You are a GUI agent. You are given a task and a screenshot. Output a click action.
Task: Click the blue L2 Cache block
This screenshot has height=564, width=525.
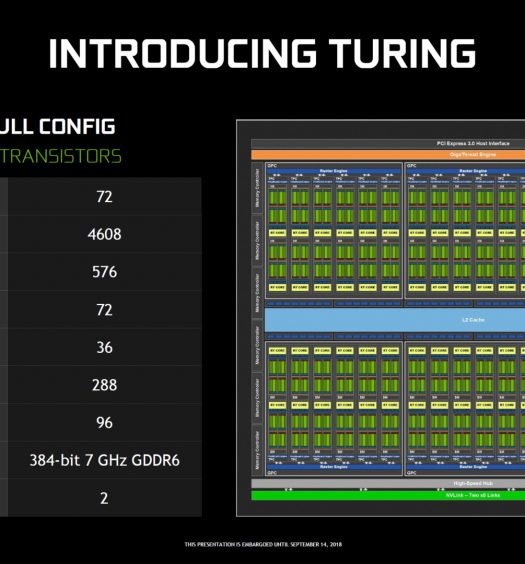tap(395, 320)
